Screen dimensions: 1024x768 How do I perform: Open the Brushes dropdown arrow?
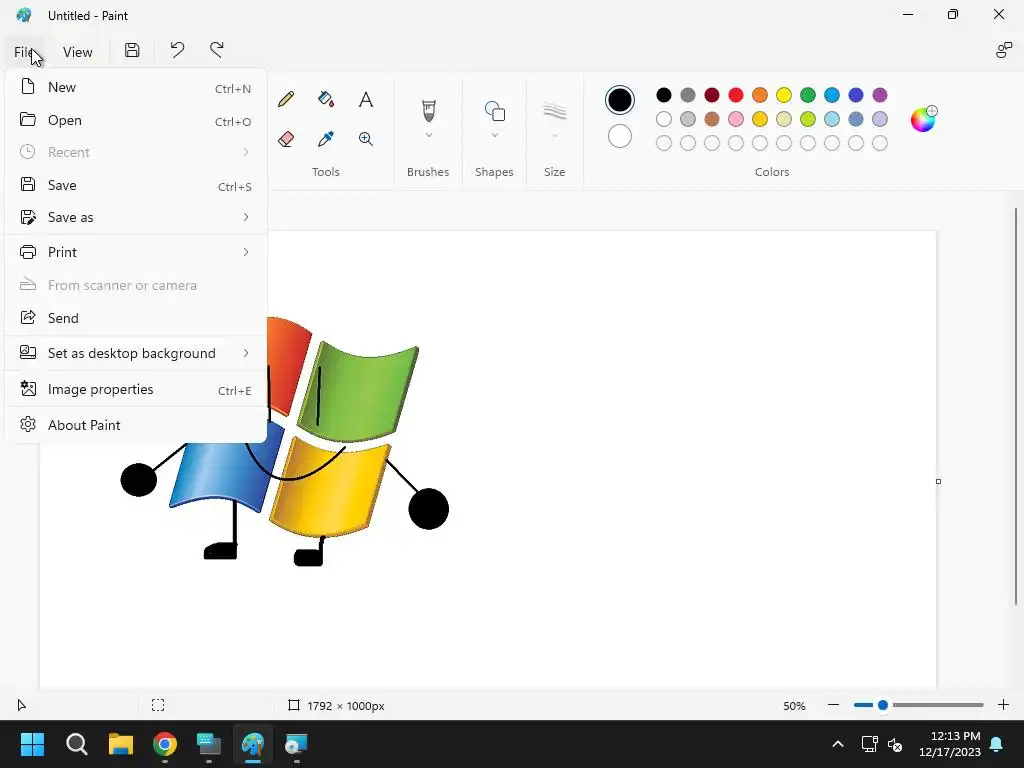428,135
